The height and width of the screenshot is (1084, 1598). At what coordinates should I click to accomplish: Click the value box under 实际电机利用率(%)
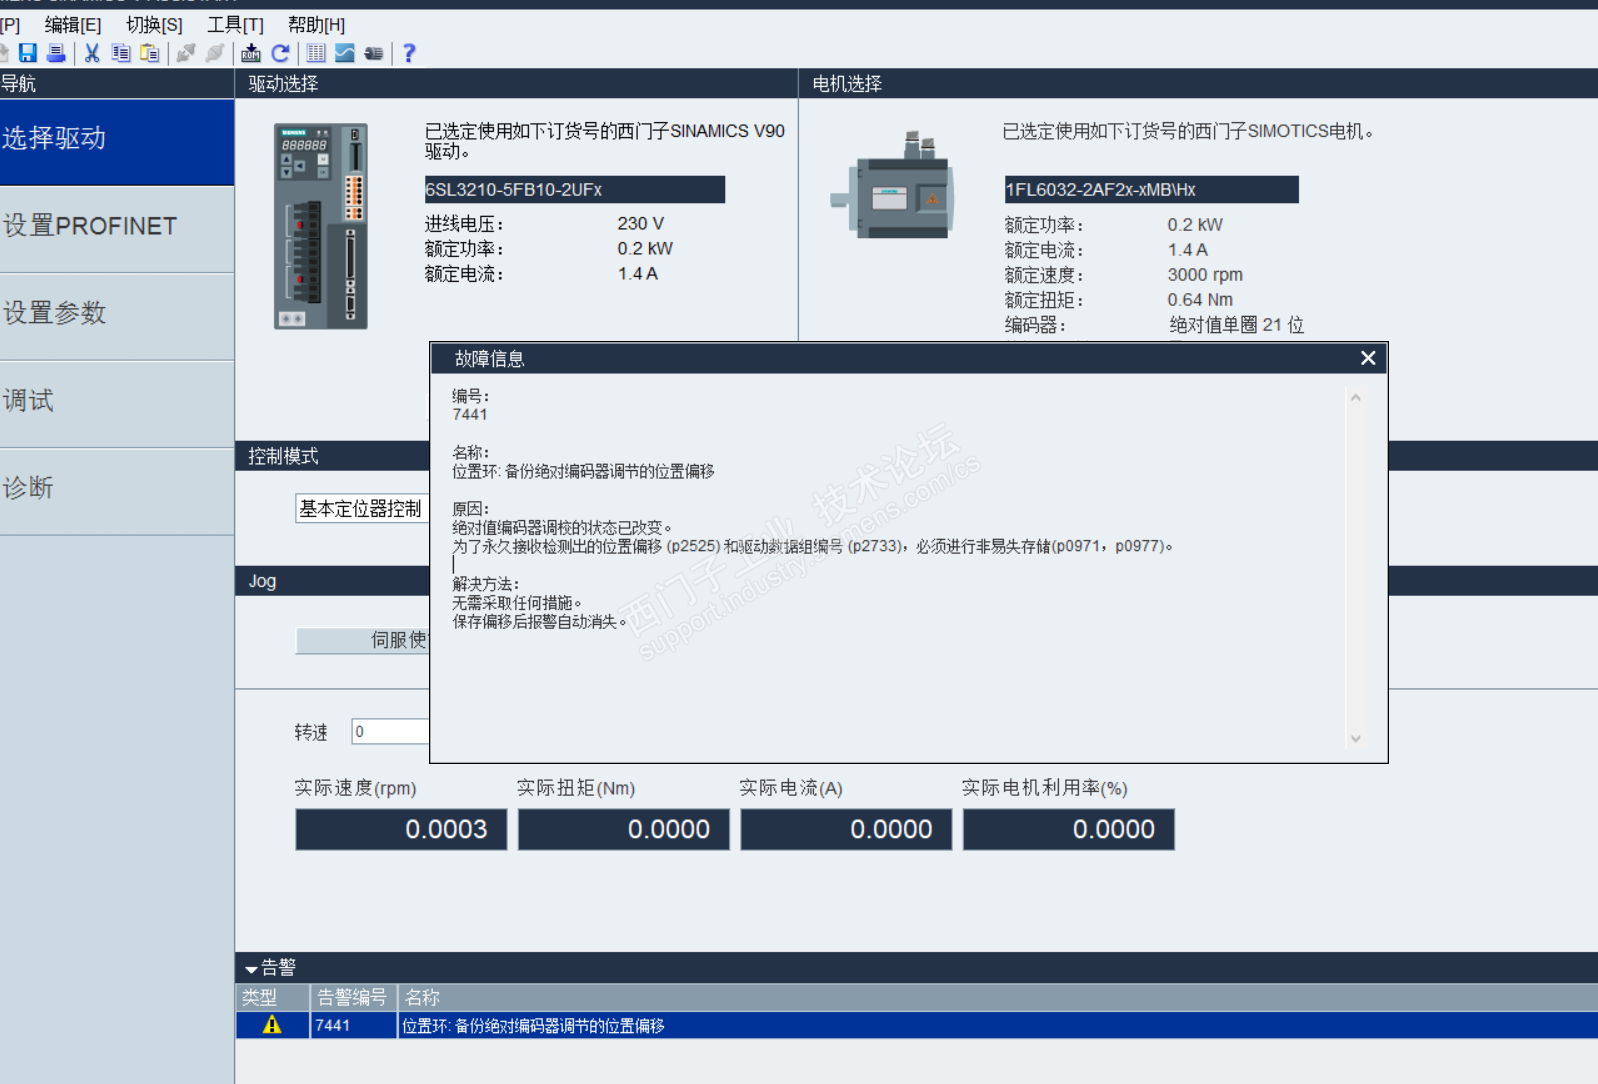(x=1069, y=830)
